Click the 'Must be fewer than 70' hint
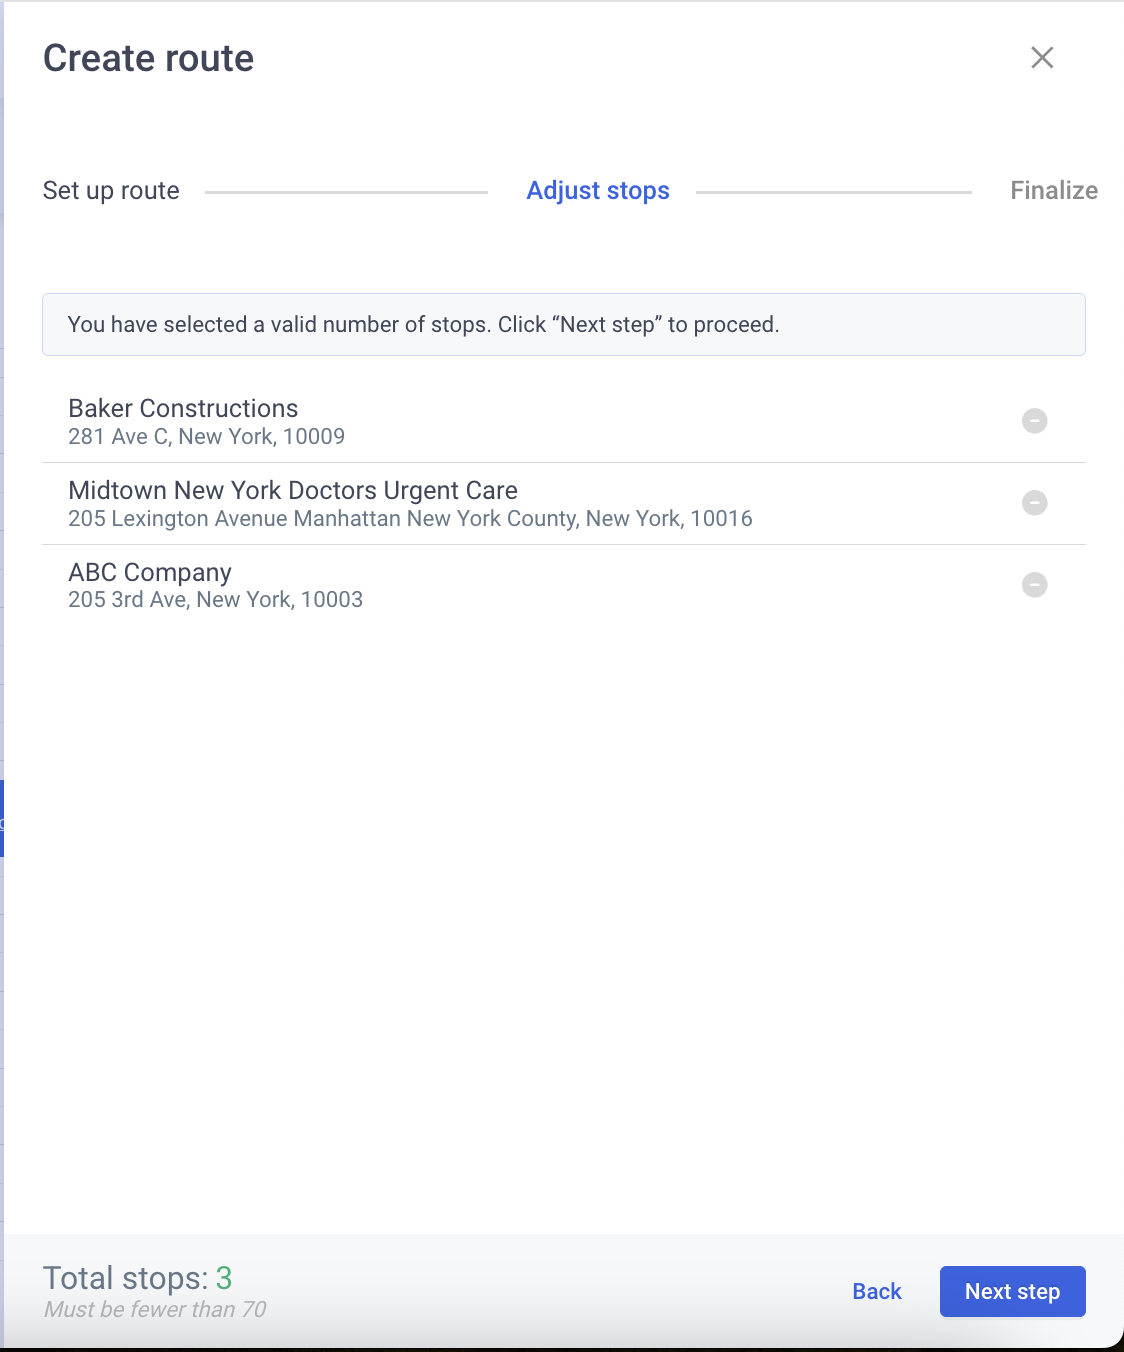 [155, 1310]
